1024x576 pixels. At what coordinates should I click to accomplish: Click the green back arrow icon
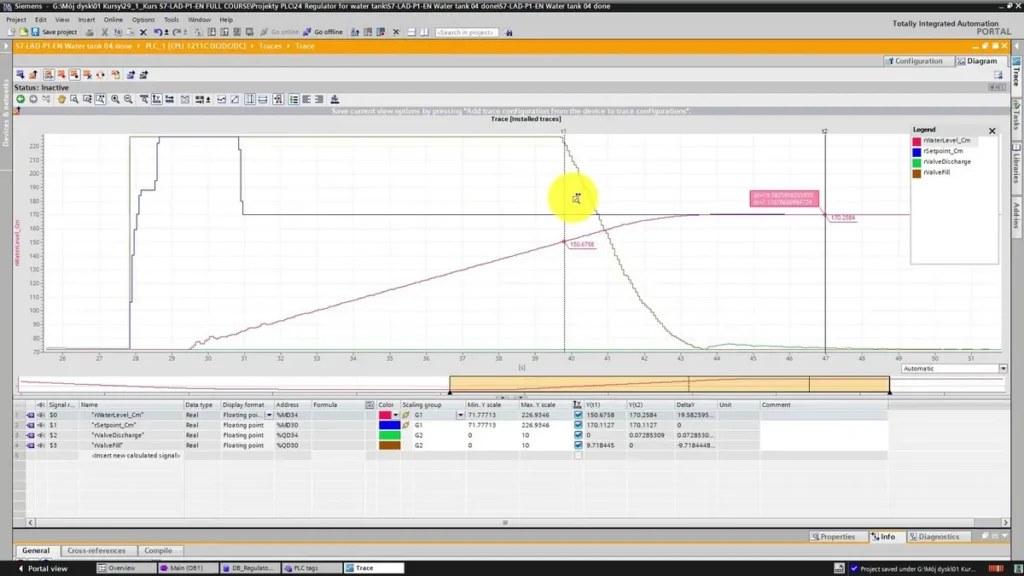[x=20, y=99]
